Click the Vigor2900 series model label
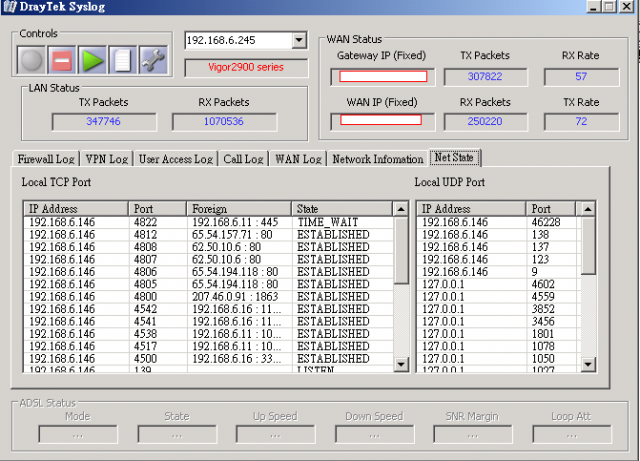This screenshot has width=640, height=461. pyautogui.click(x=246, y=67)
